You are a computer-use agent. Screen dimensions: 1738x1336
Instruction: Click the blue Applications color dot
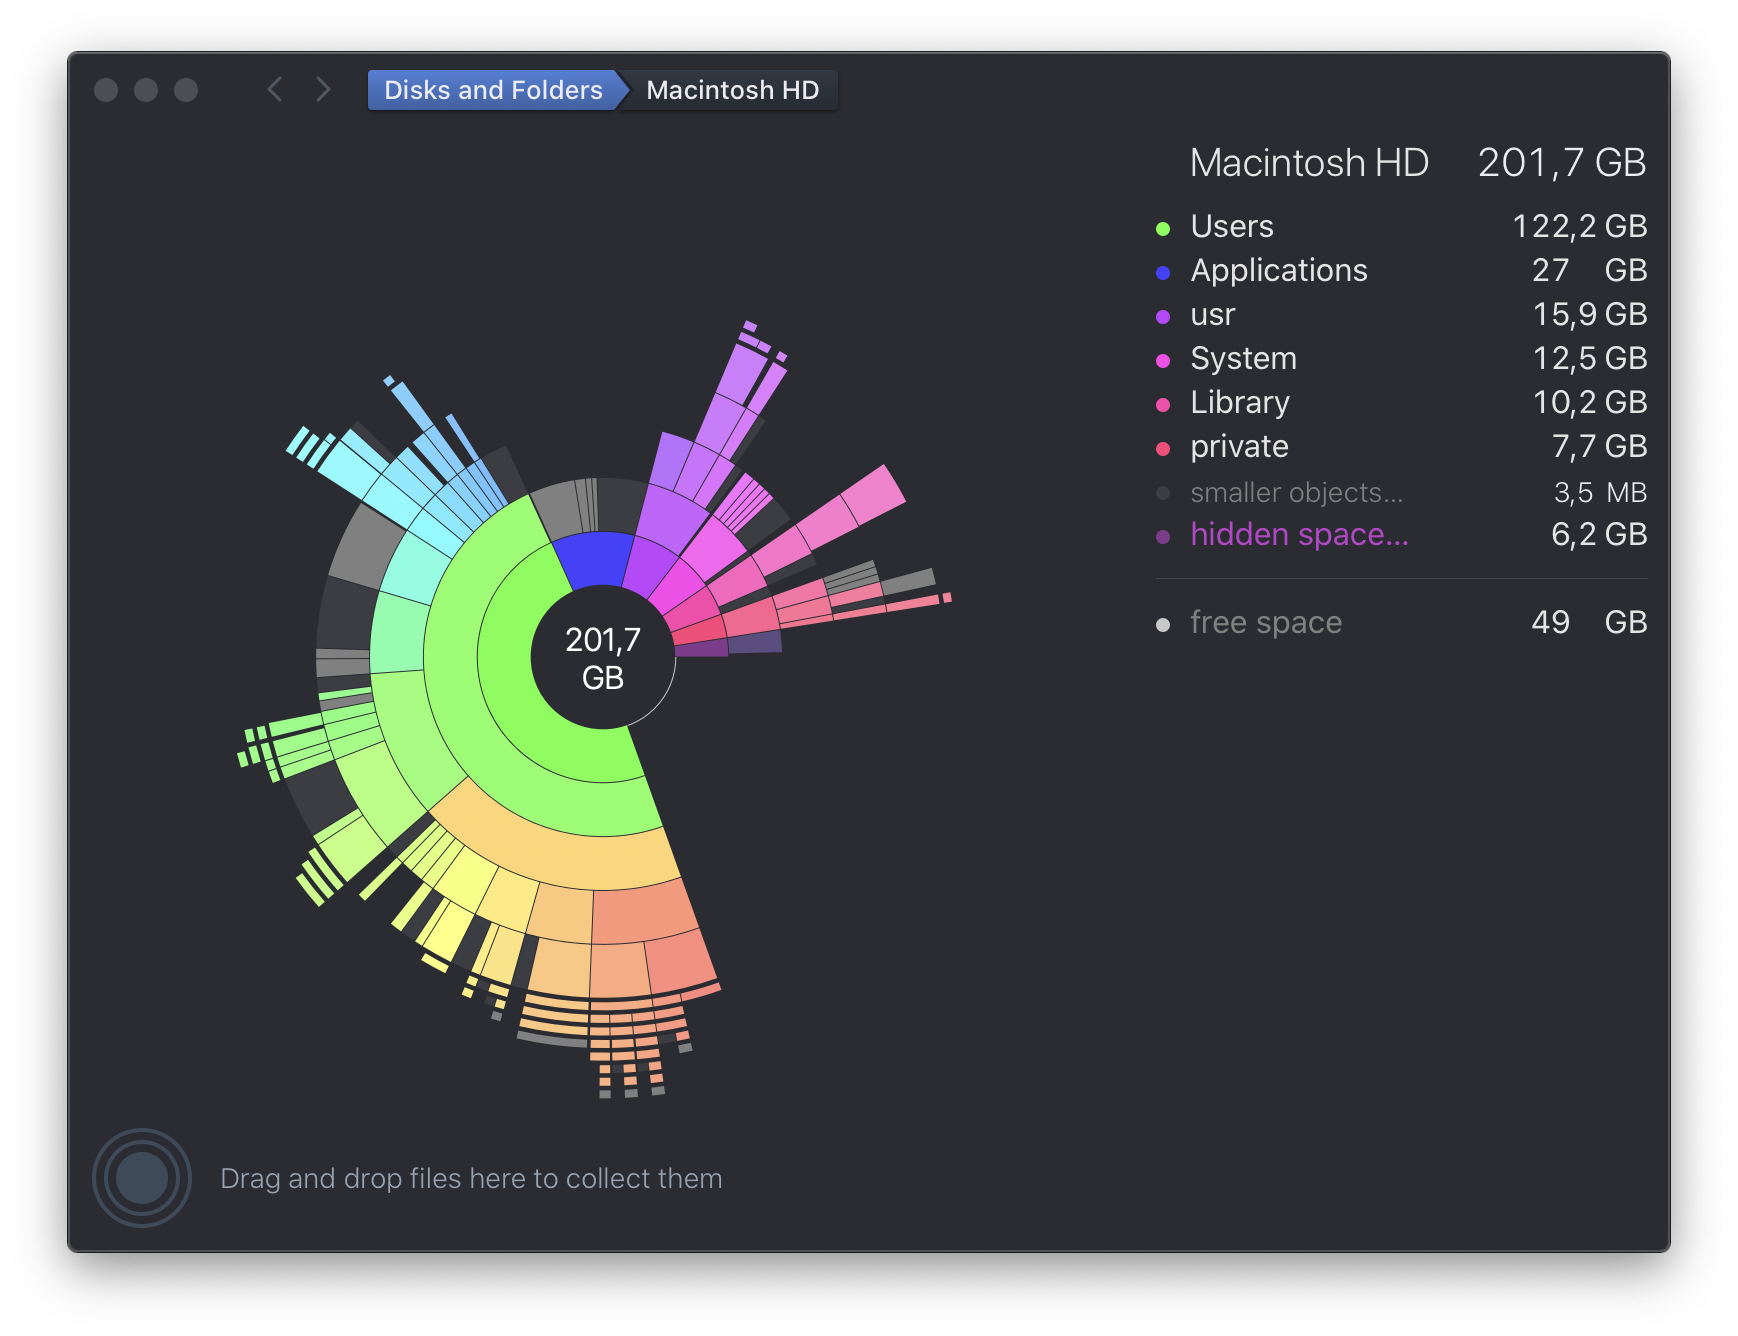(1163, 273)
